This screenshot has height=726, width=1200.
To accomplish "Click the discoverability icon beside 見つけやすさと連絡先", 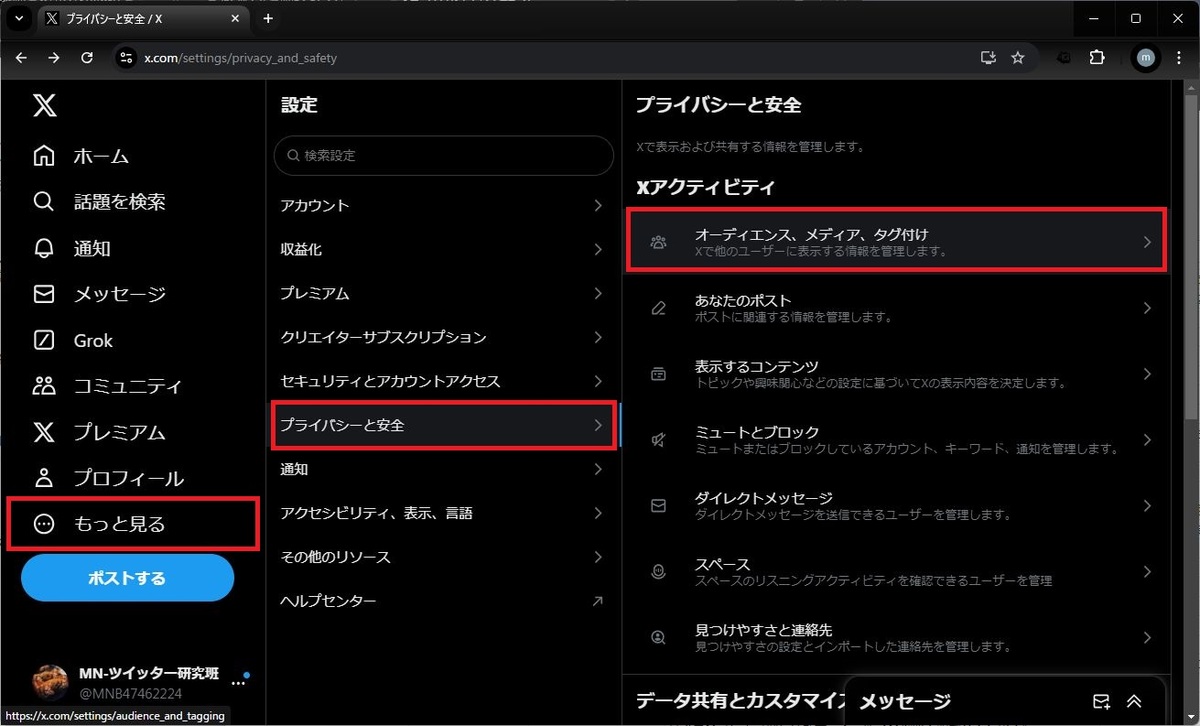I will [x=658, y=638].
